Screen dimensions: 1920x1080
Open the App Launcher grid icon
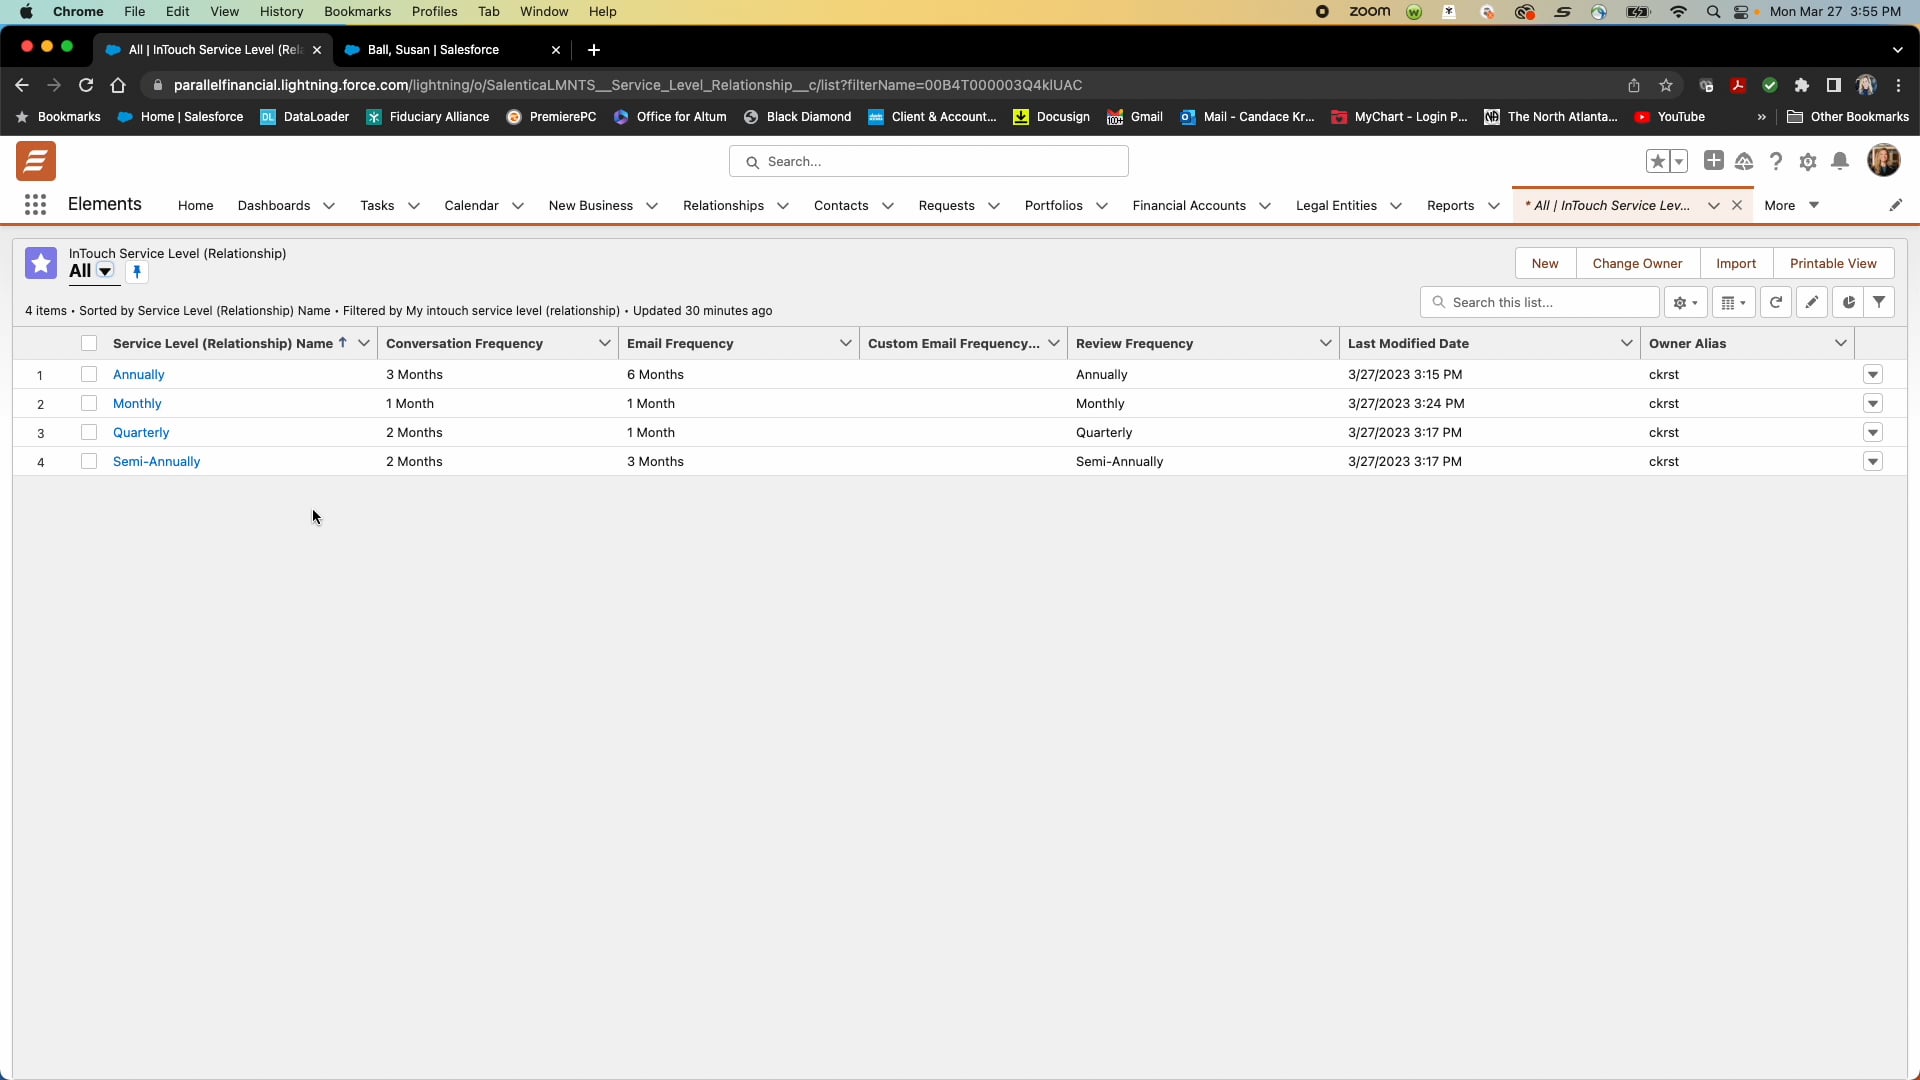click(35, 205)
